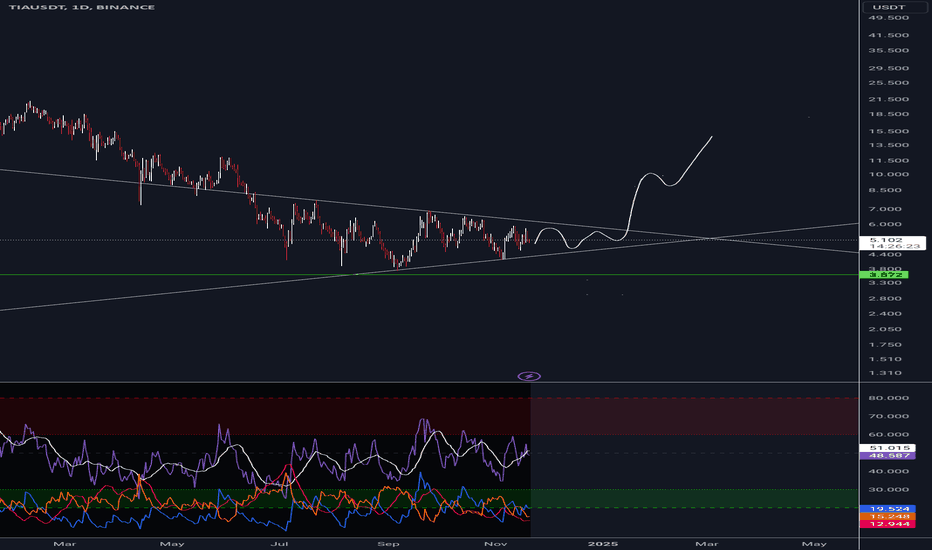Click the 1.510 price axis label
The height and width of the screenshot is (550, 932).
tap(885, 359)
